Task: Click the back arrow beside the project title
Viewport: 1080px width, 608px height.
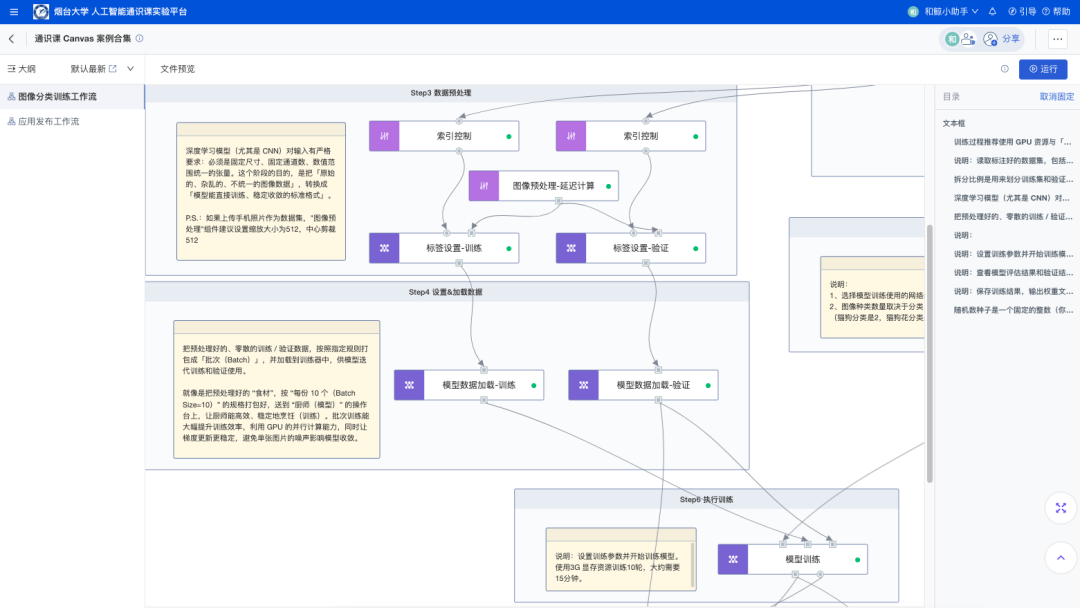Action: (x=12, y=39)
